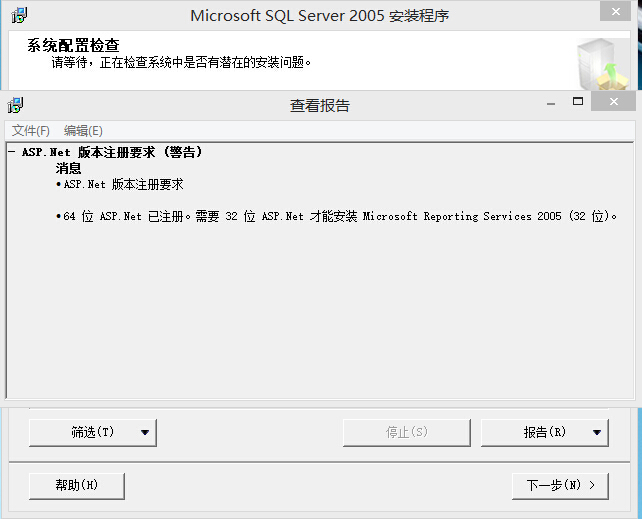Viewport: 642px width, 519px height.
Task: Click 下一步(N) to continue setup
Action: tap(560, 486)
